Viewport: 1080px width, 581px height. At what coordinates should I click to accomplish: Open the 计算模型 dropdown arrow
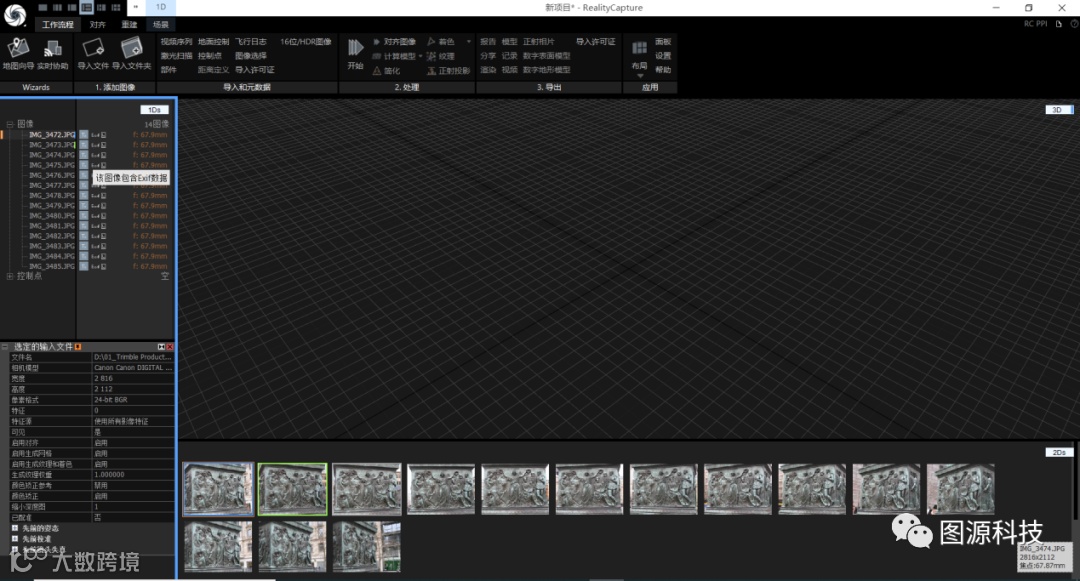420,56
